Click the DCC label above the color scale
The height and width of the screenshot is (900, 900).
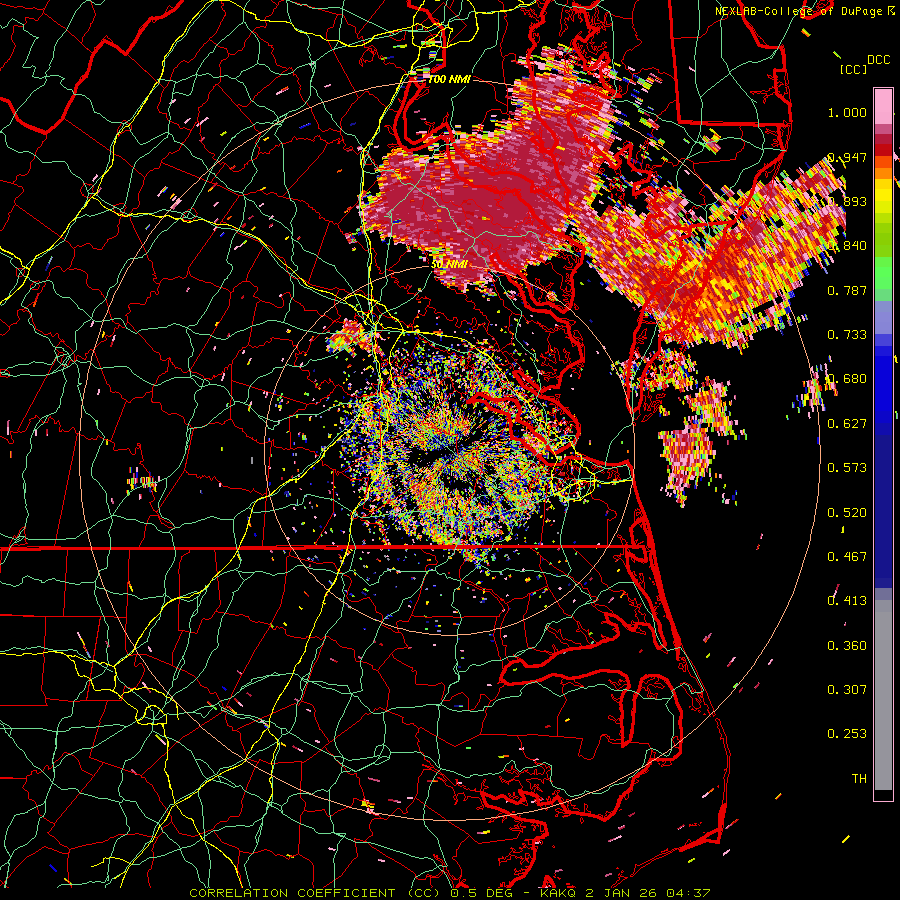(878, 60)
